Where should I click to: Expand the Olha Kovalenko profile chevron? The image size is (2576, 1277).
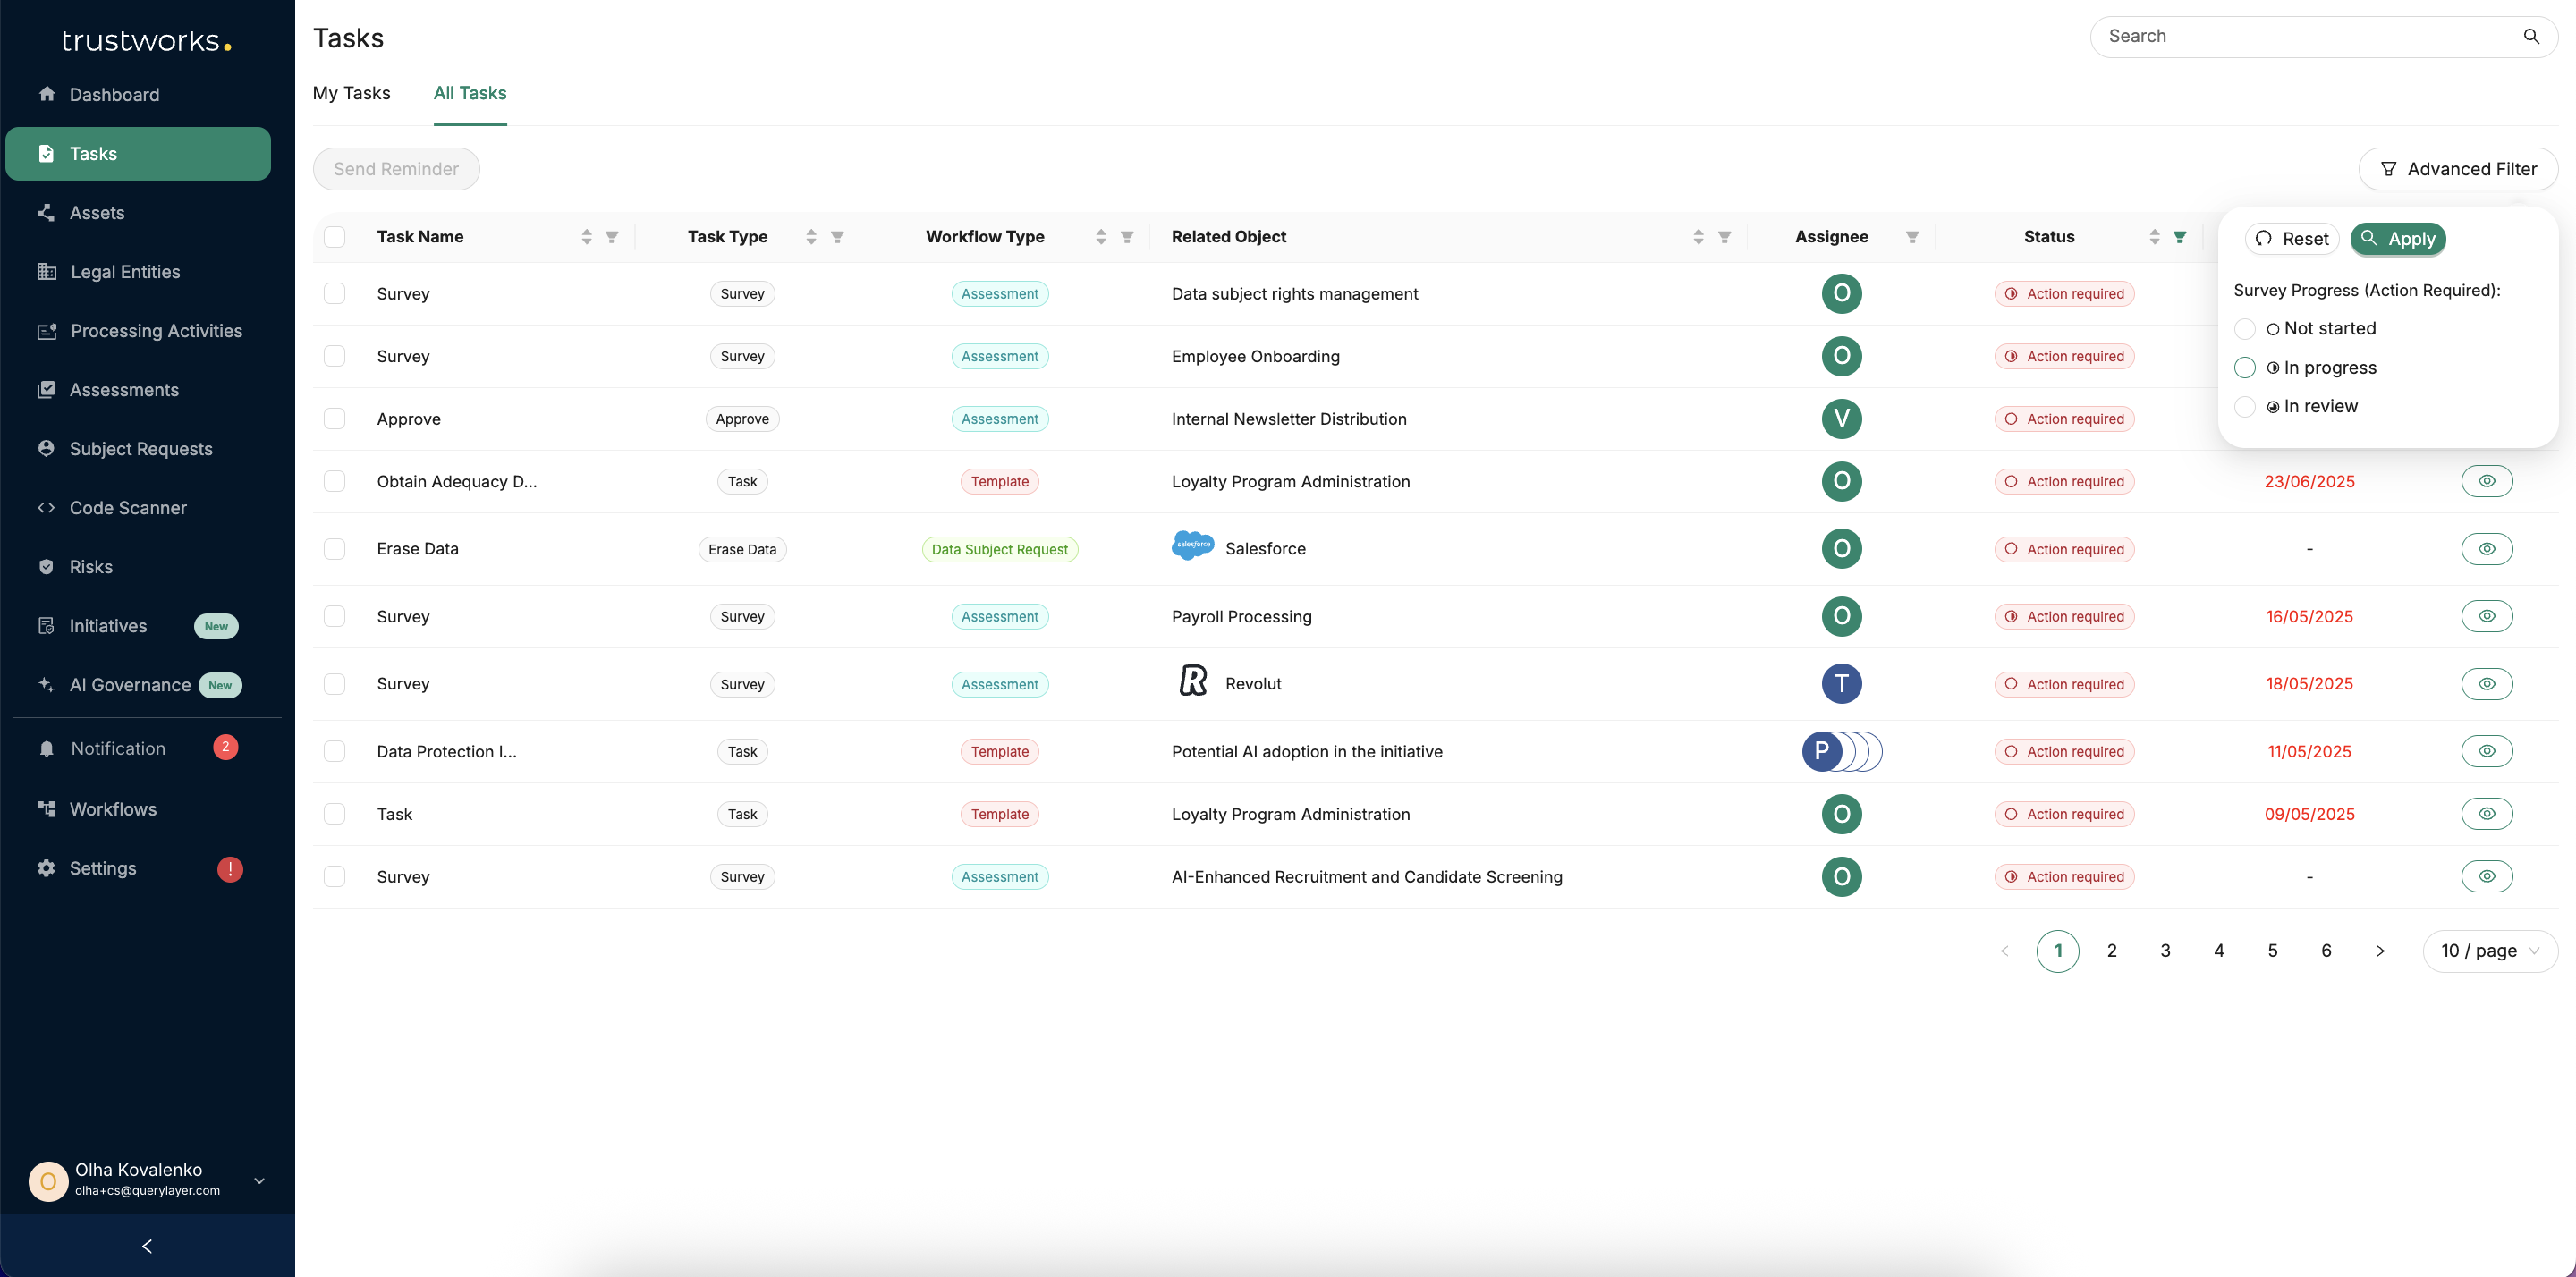click(x=259, y=1180)
